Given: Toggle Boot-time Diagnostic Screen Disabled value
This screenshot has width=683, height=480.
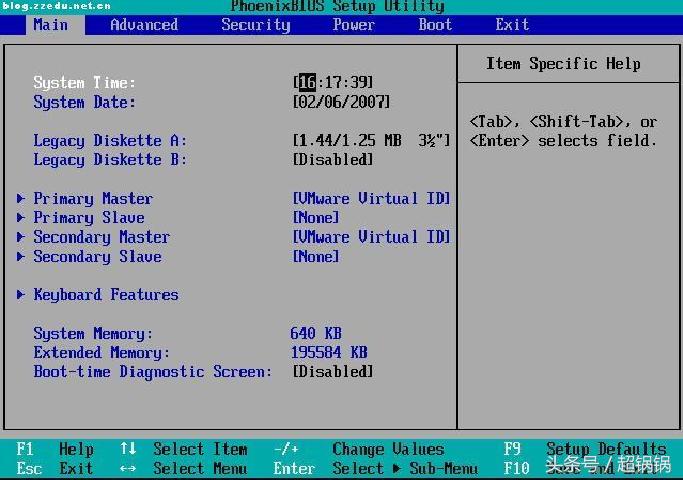Looking at the screenshot, I should coord(333,372).
